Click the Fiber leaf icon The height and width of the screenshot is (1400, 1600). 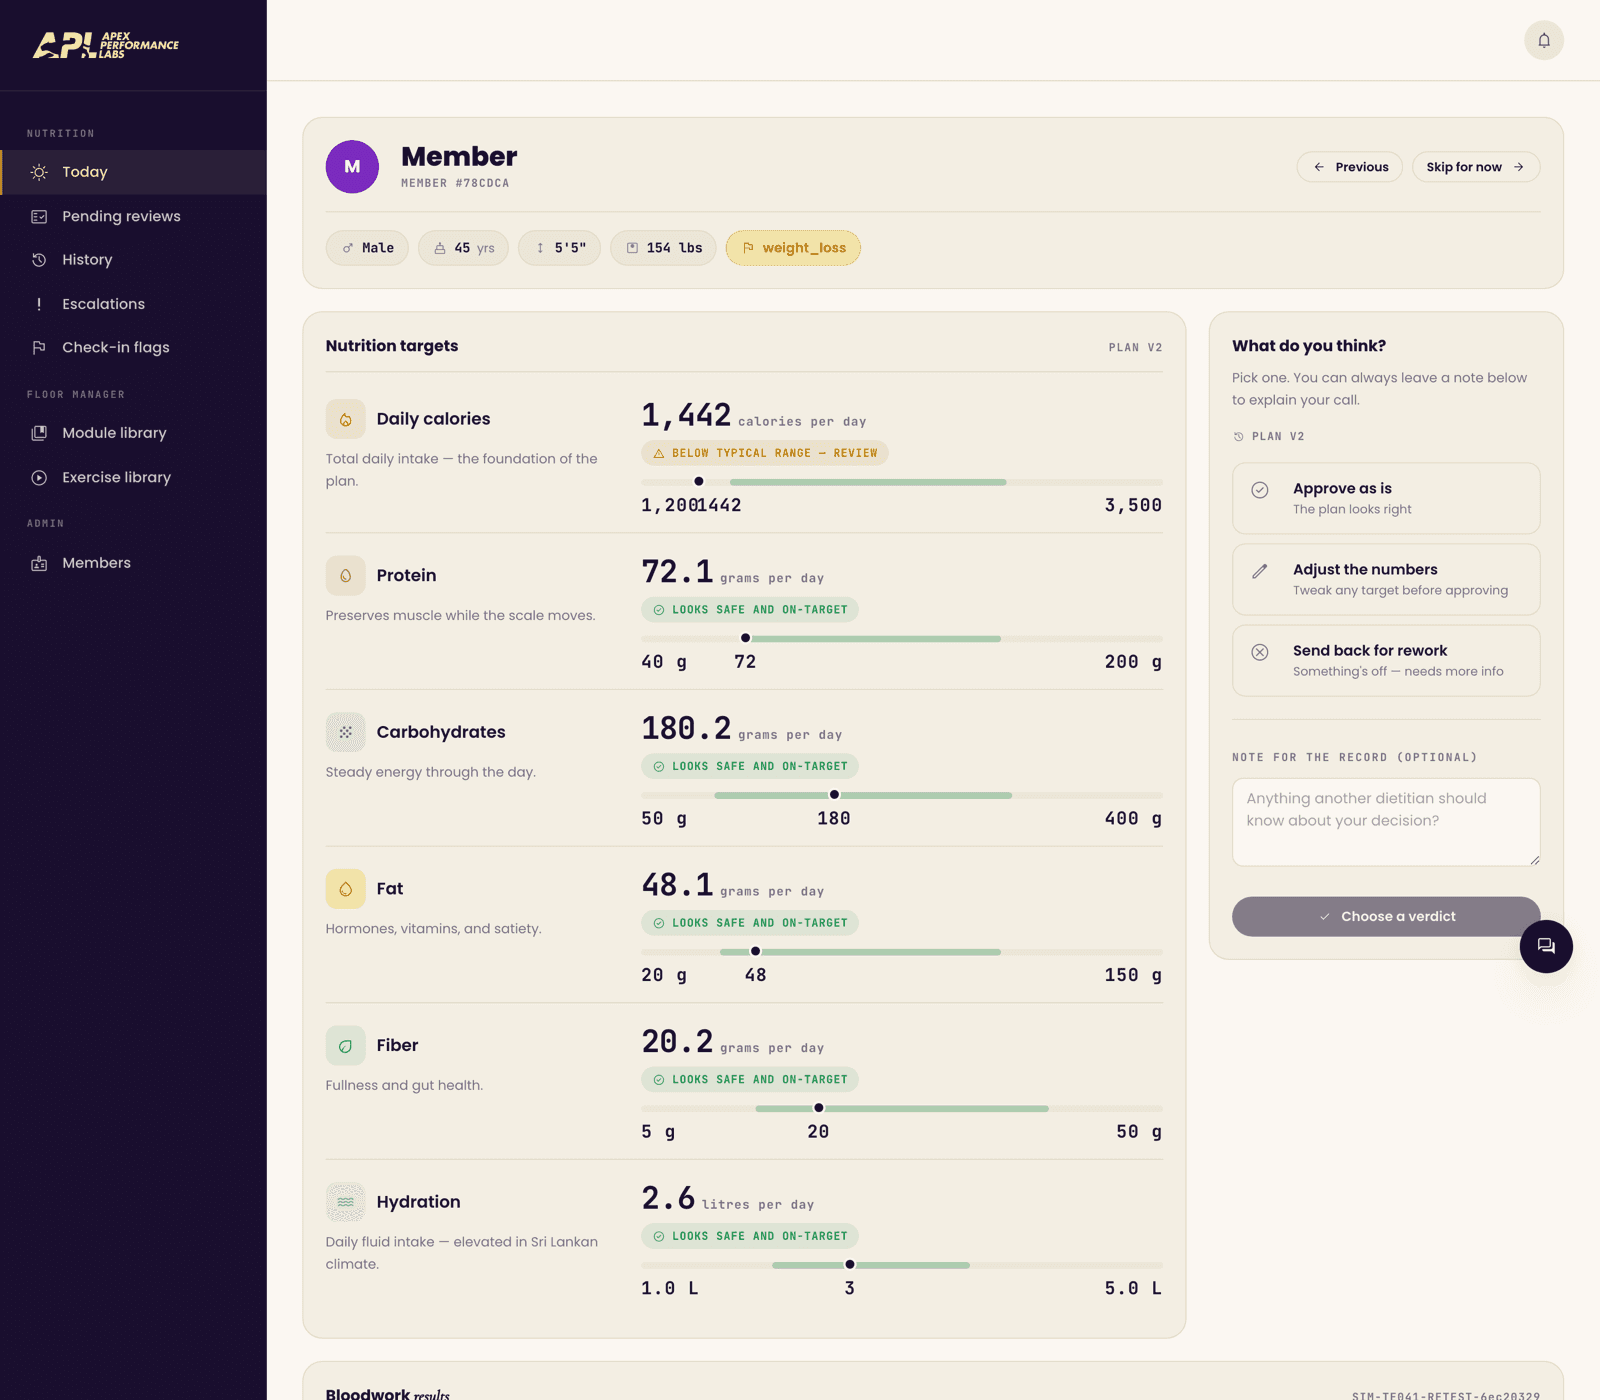(346, 1046)
